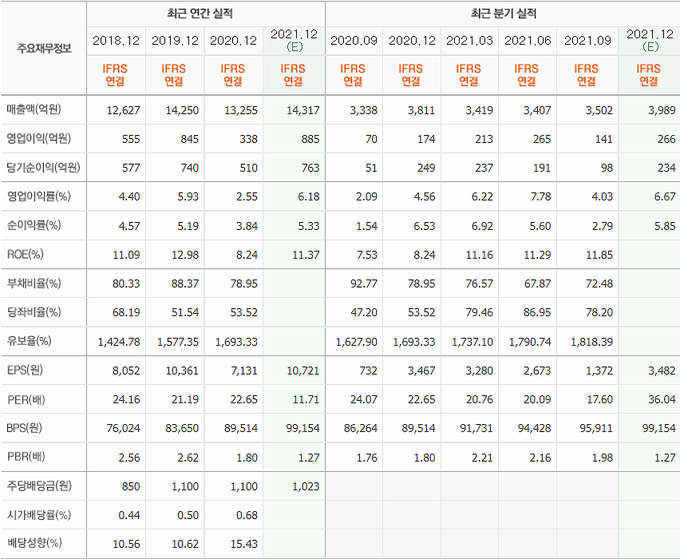The height and width of the screenshot is (559, 680).
Task: Select the BPS(원) row label
Action: (24, 428)
